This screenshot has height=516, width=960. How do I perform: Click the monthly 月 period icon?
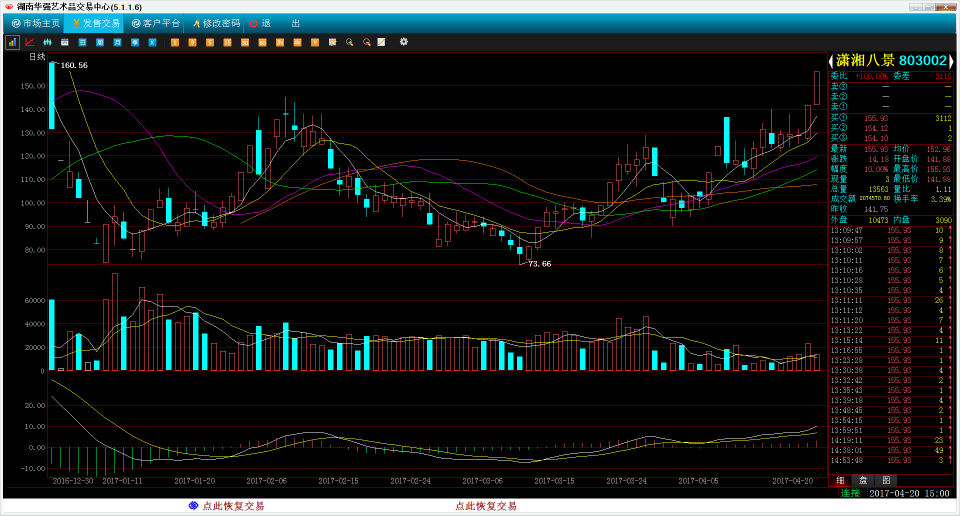[x=118, y=42]
